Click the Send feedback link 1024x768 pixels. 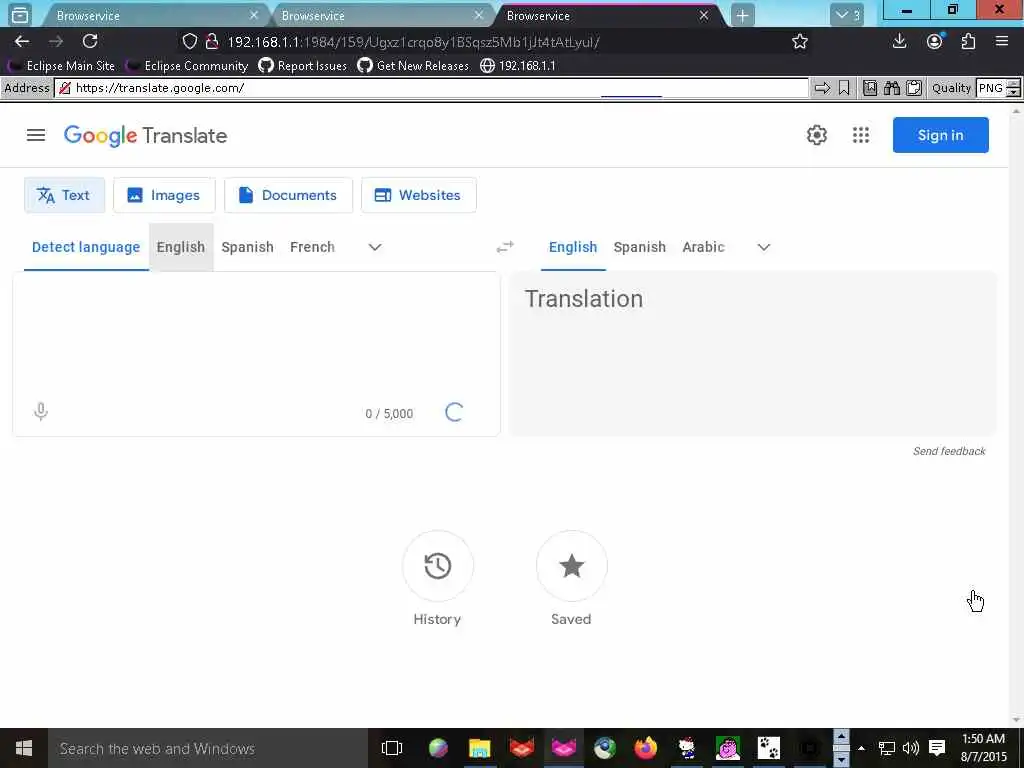949,451
